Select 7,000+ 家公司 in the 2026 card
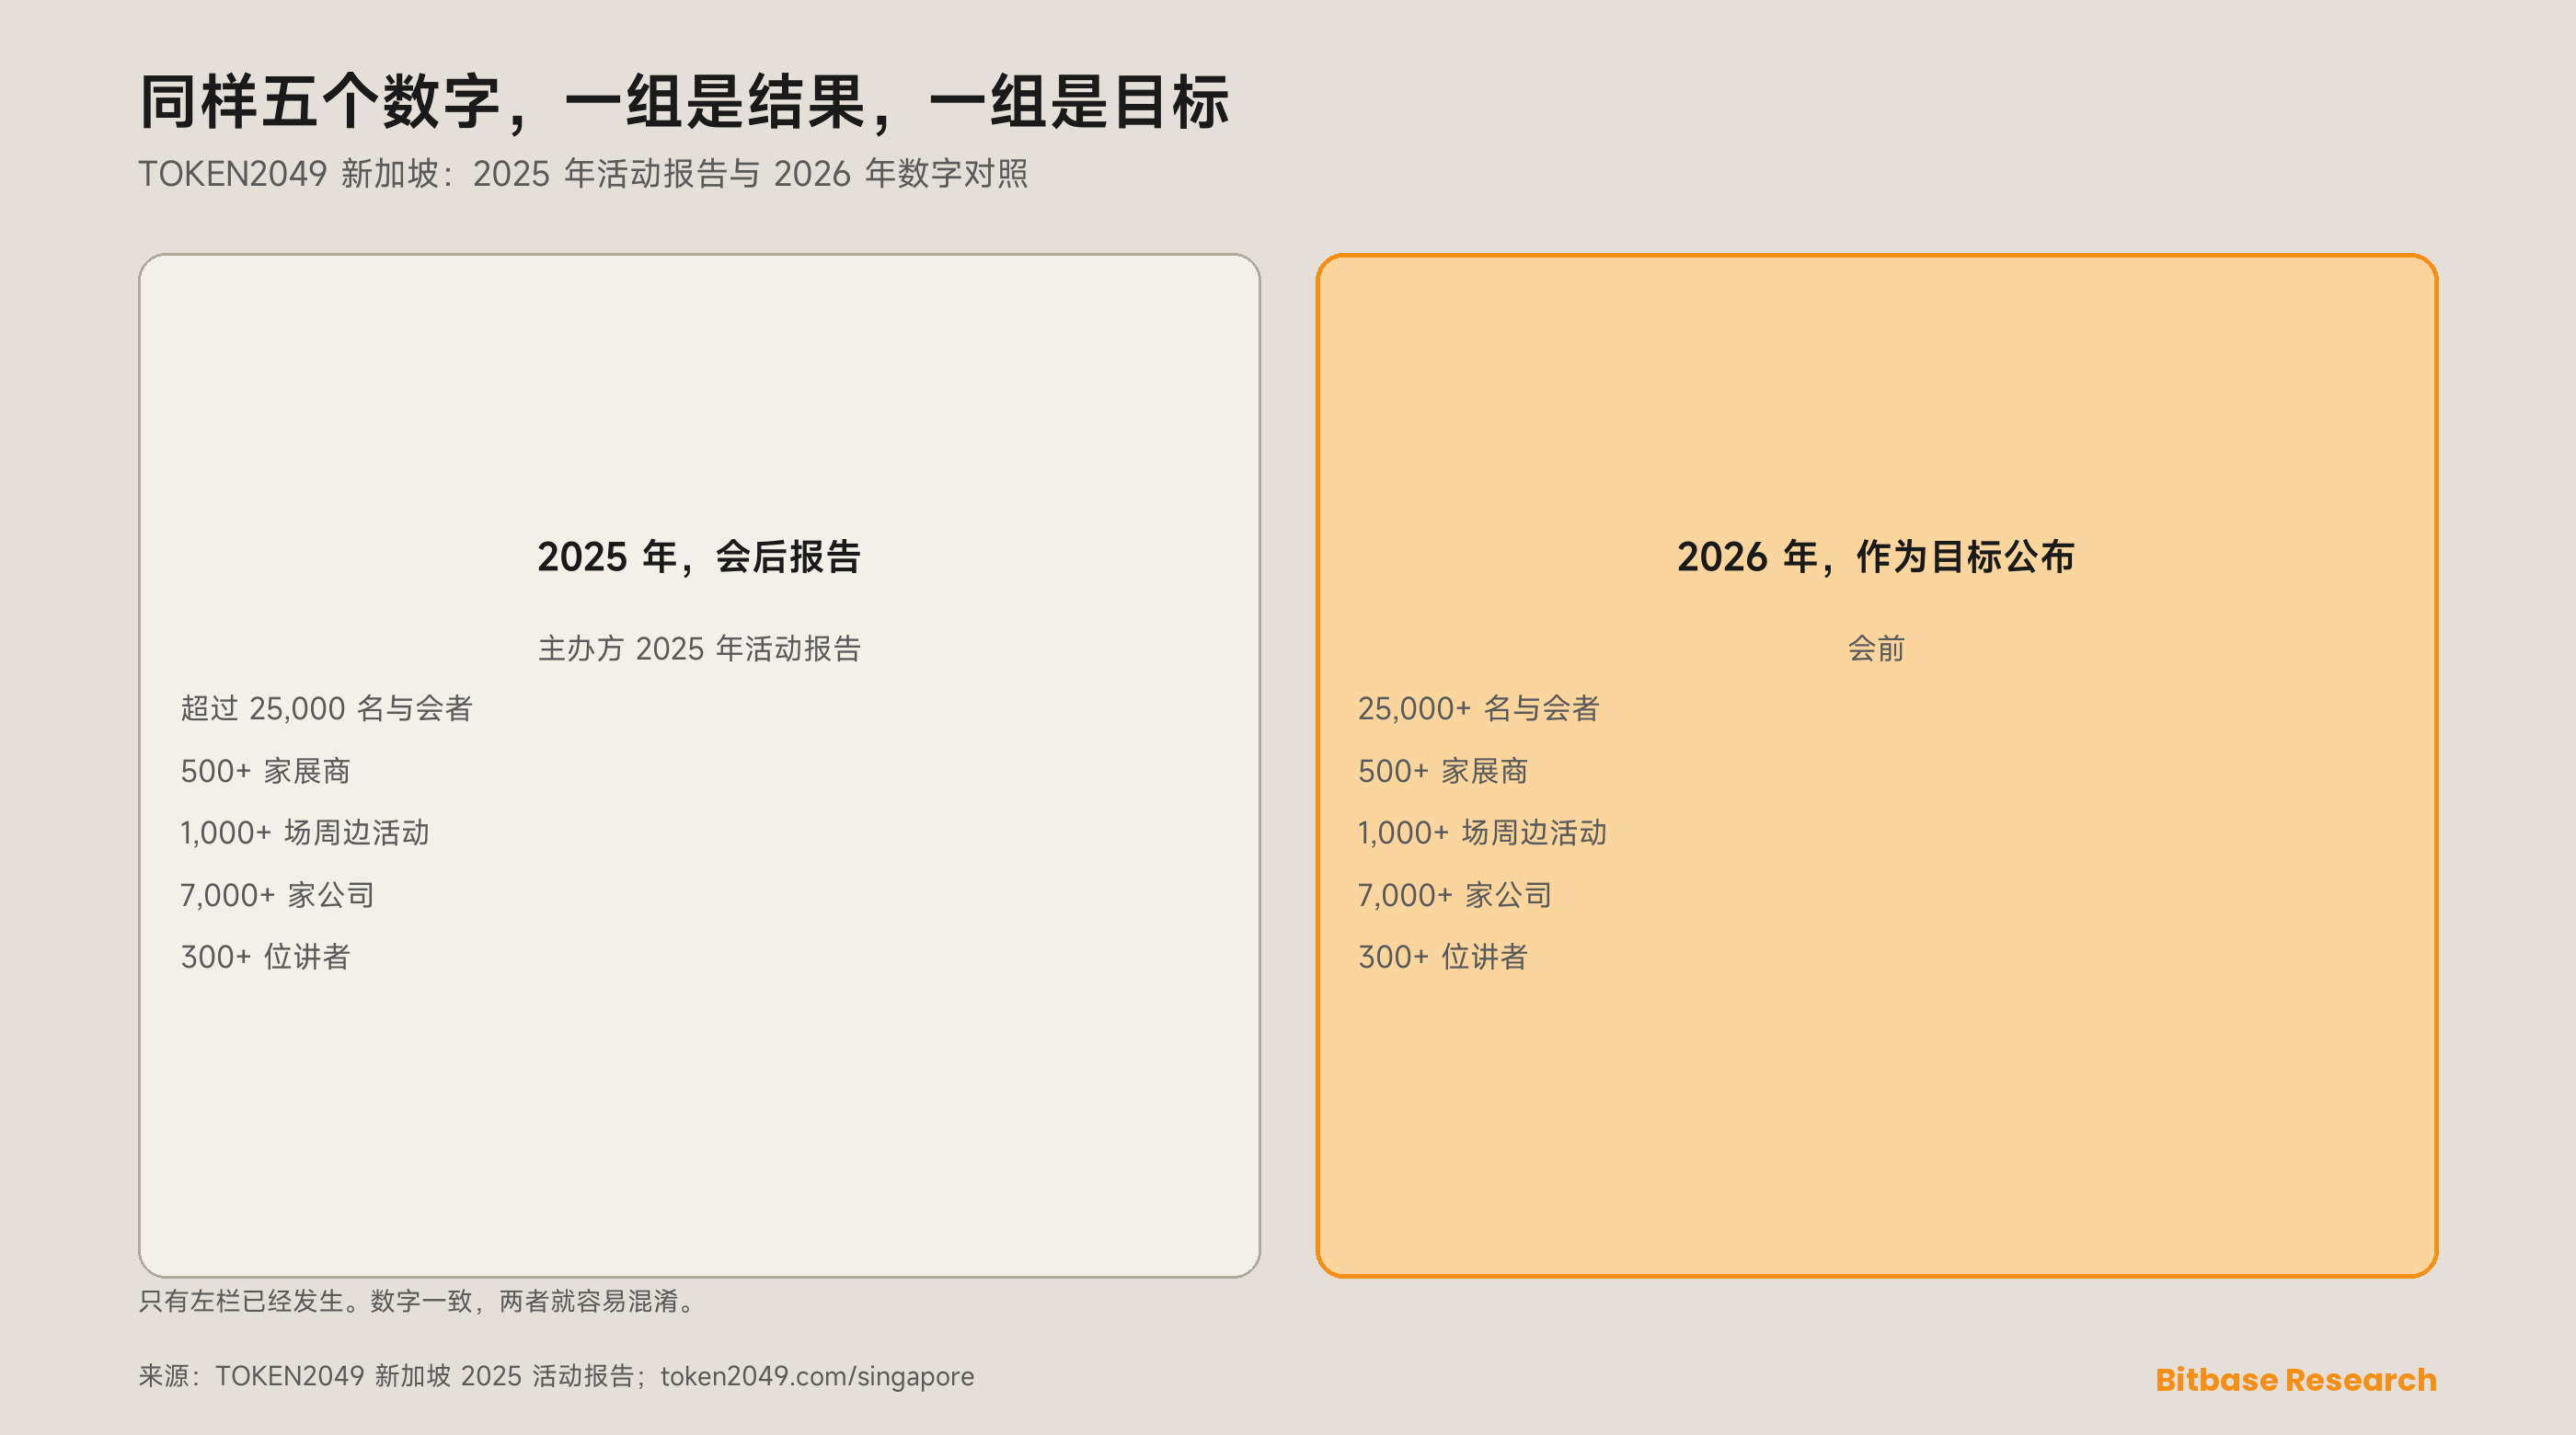The image size is (2576, 1435). pyautogui.click(x=1454, y=895)
